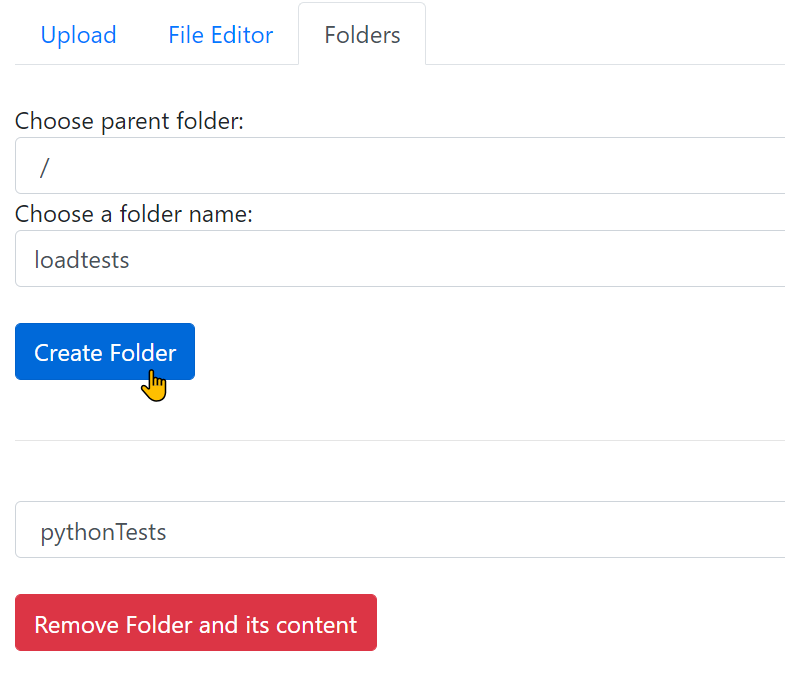Click the Create Folder button
The height and width of the screenshot is (698, 785).
[105, 352]
